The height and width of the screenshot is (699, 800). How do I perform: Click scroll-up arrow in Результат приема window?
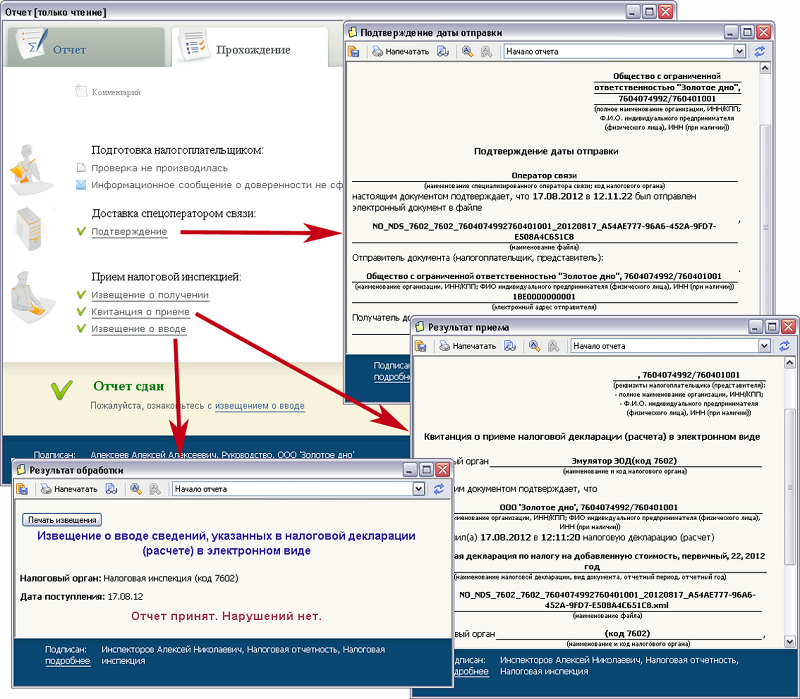[789, 363]
